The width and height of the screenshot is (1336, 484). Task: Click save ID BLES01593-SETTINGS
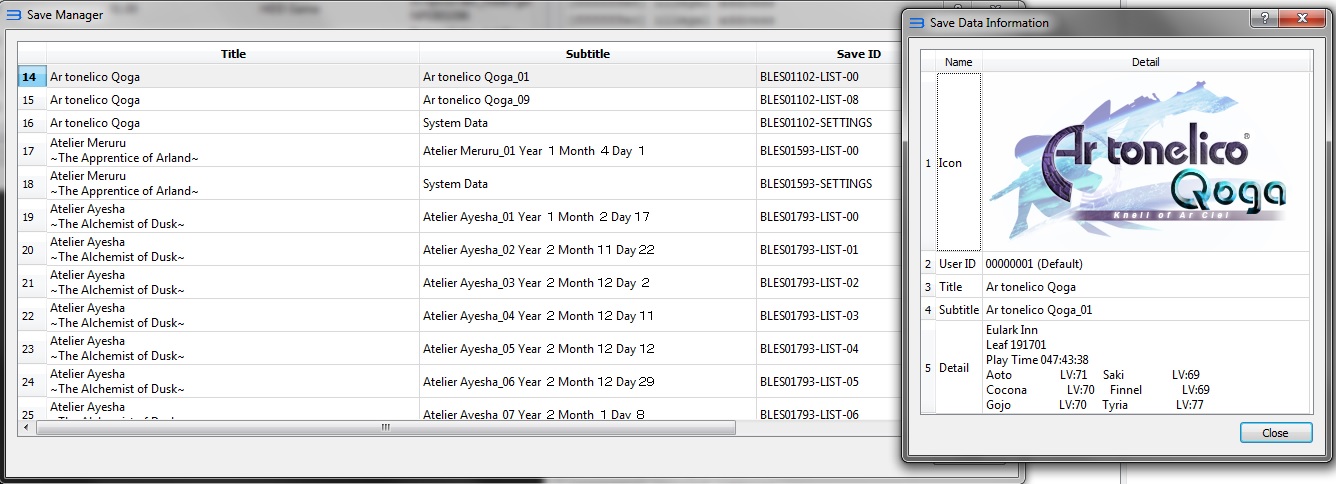(x=828, y=184)
